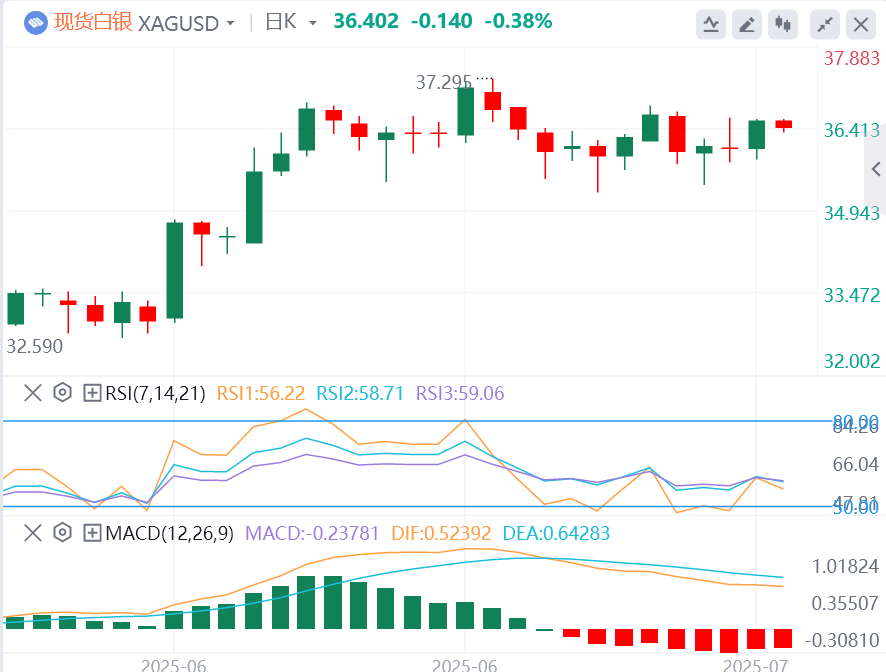Expand the MACD panel plus icon
This screenshot has width=886, height=672.
click(92, 532)
